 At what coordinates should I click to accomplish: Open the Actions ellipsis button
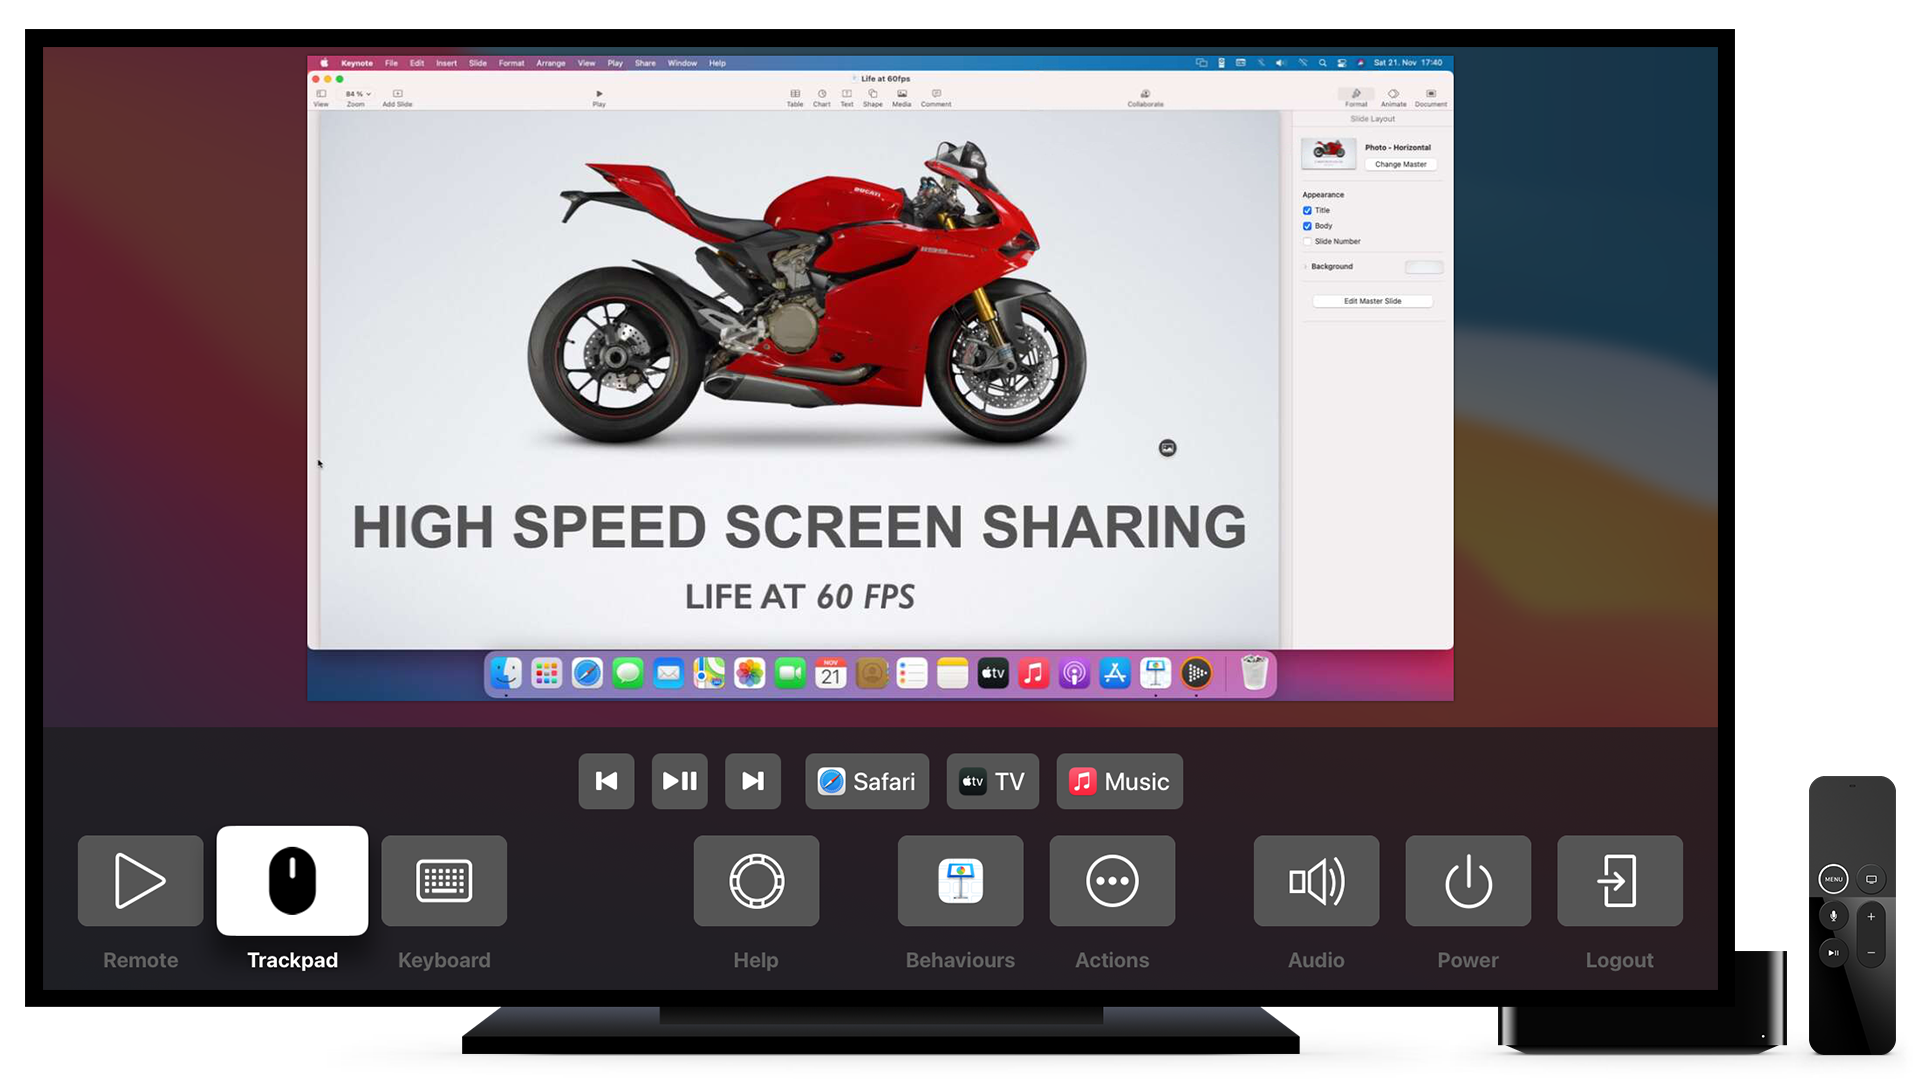pyautogui.click(x=1112, y=881)
